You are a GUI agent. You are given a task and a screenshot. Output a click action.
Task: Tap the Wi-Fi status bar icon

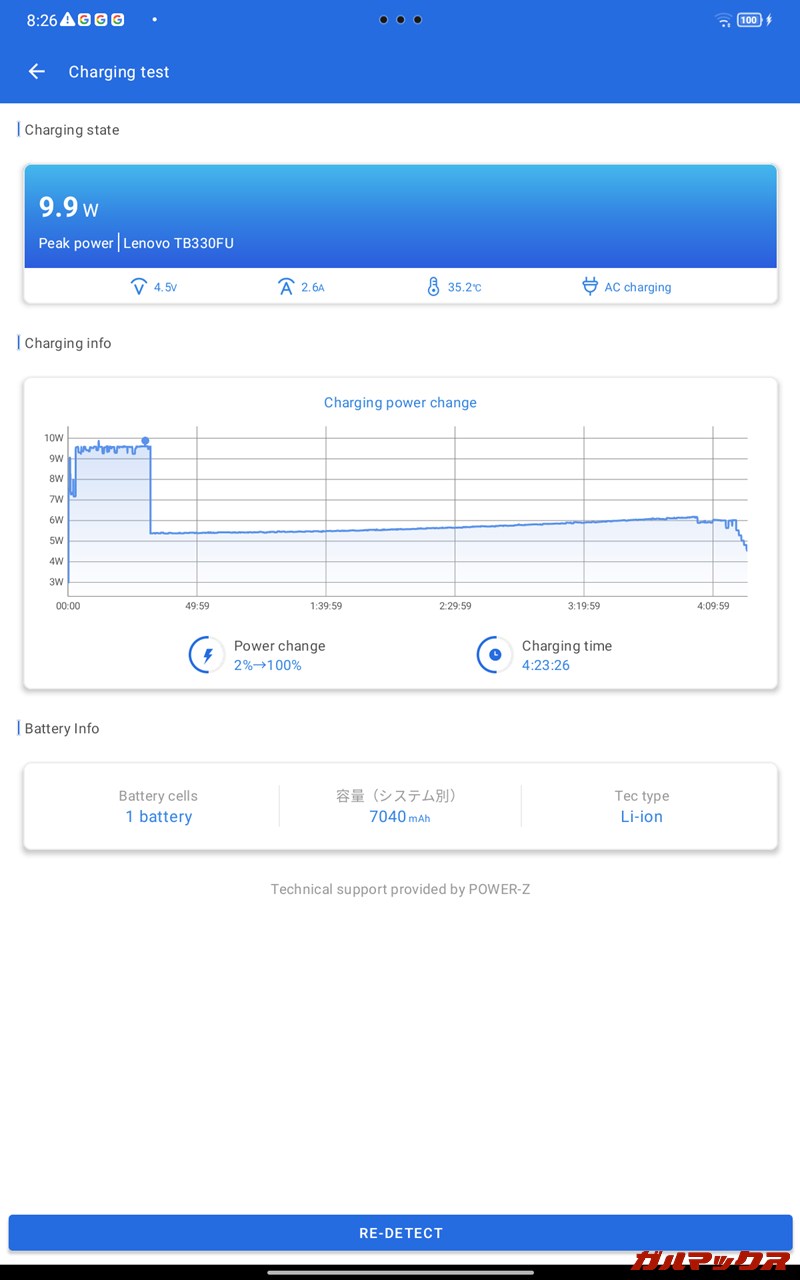723,20
